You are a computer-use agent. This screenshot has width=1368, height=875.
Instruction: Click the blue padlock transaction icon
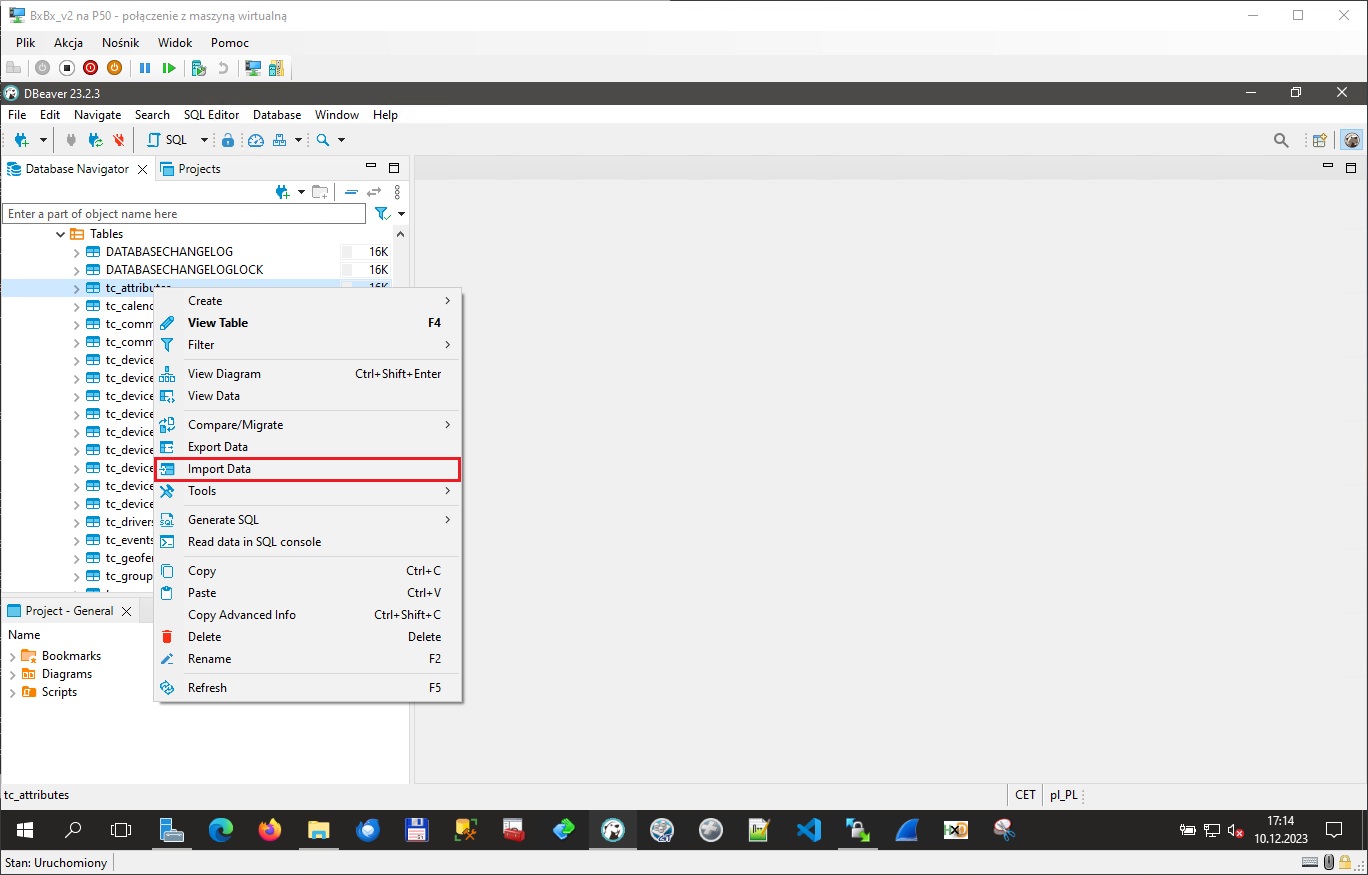tap(228, 140)
